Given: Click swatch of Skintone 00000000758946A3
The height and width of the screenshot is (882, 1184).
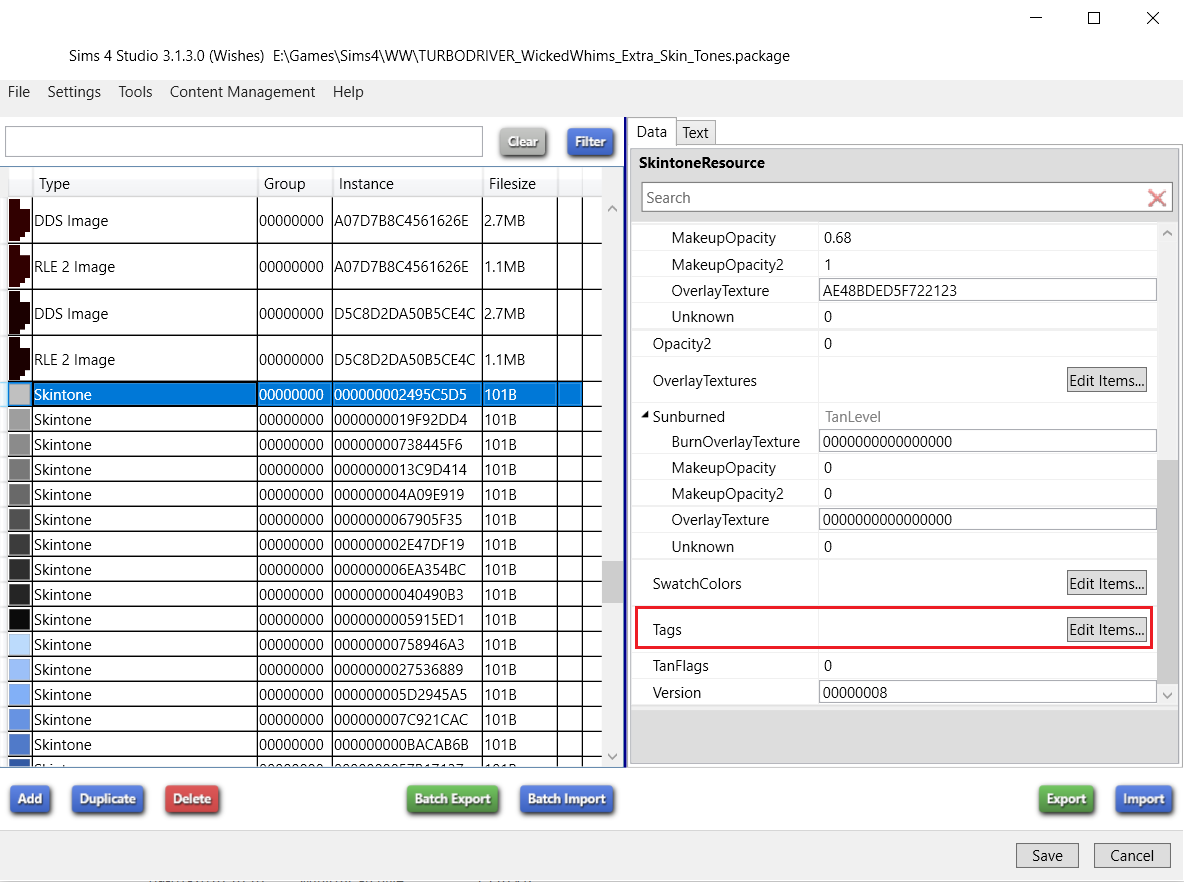Looking at the screenshot, I should [x=20, y=644].
